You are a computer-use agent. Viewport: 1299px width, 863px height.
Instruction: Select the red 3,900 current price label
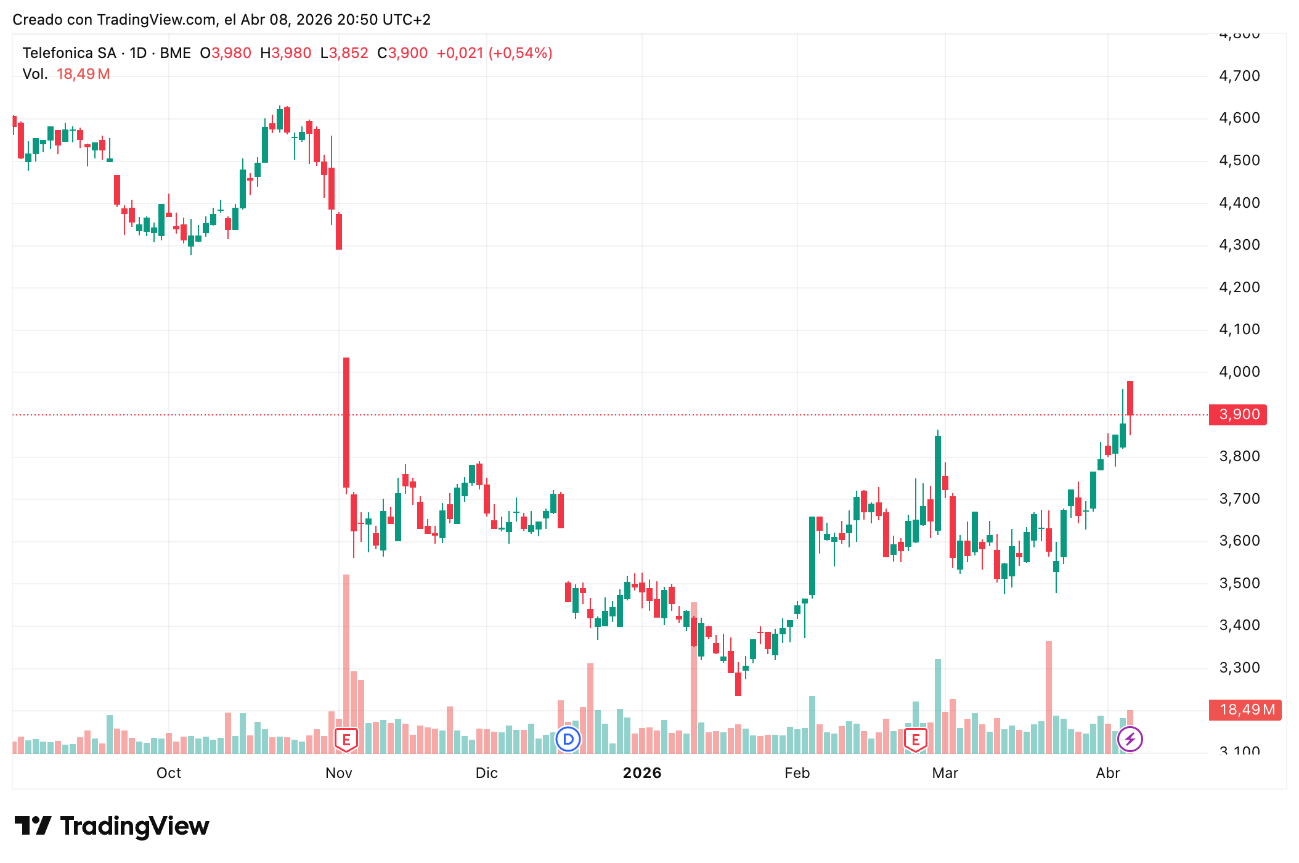[1237, 414]
